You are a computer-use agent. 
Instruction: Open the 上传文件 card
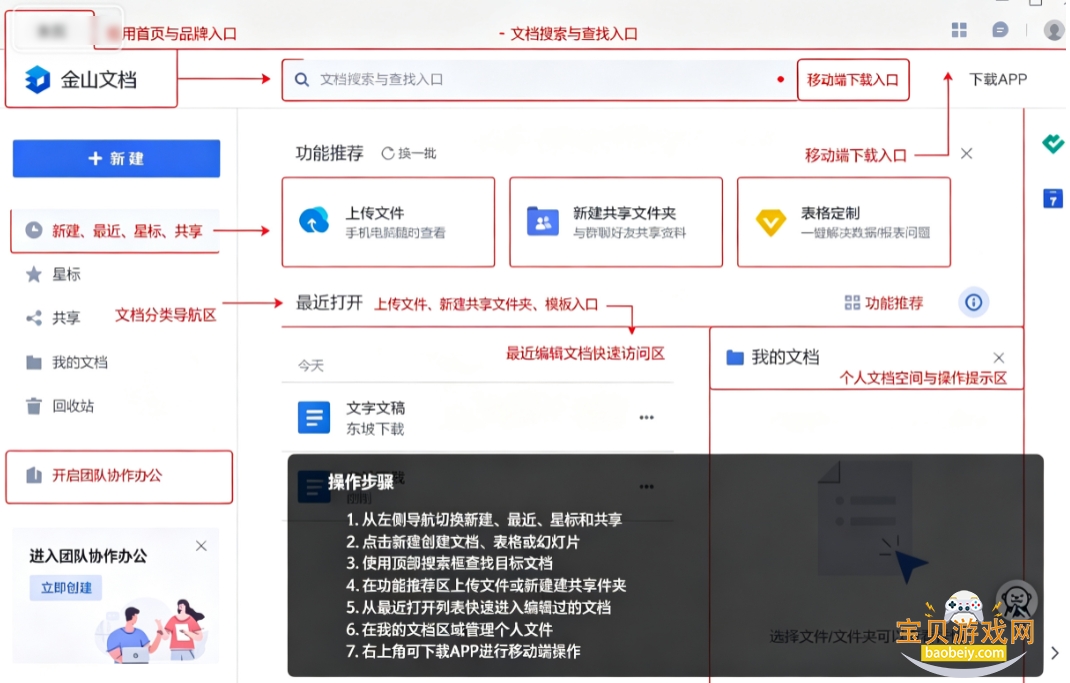(388, 222)
